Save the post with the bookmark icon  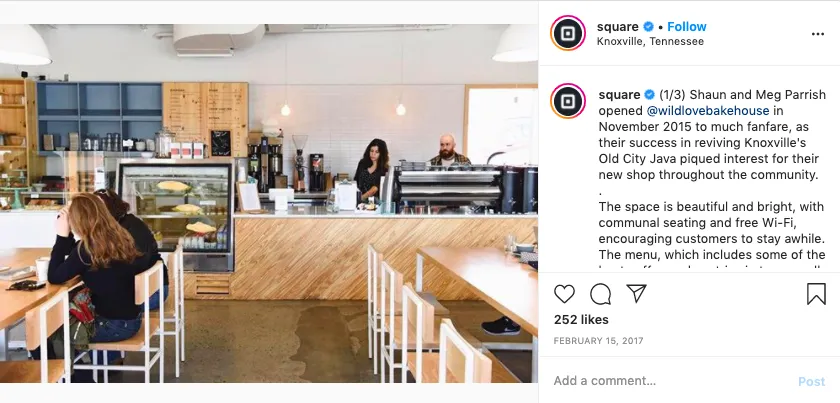816,294
